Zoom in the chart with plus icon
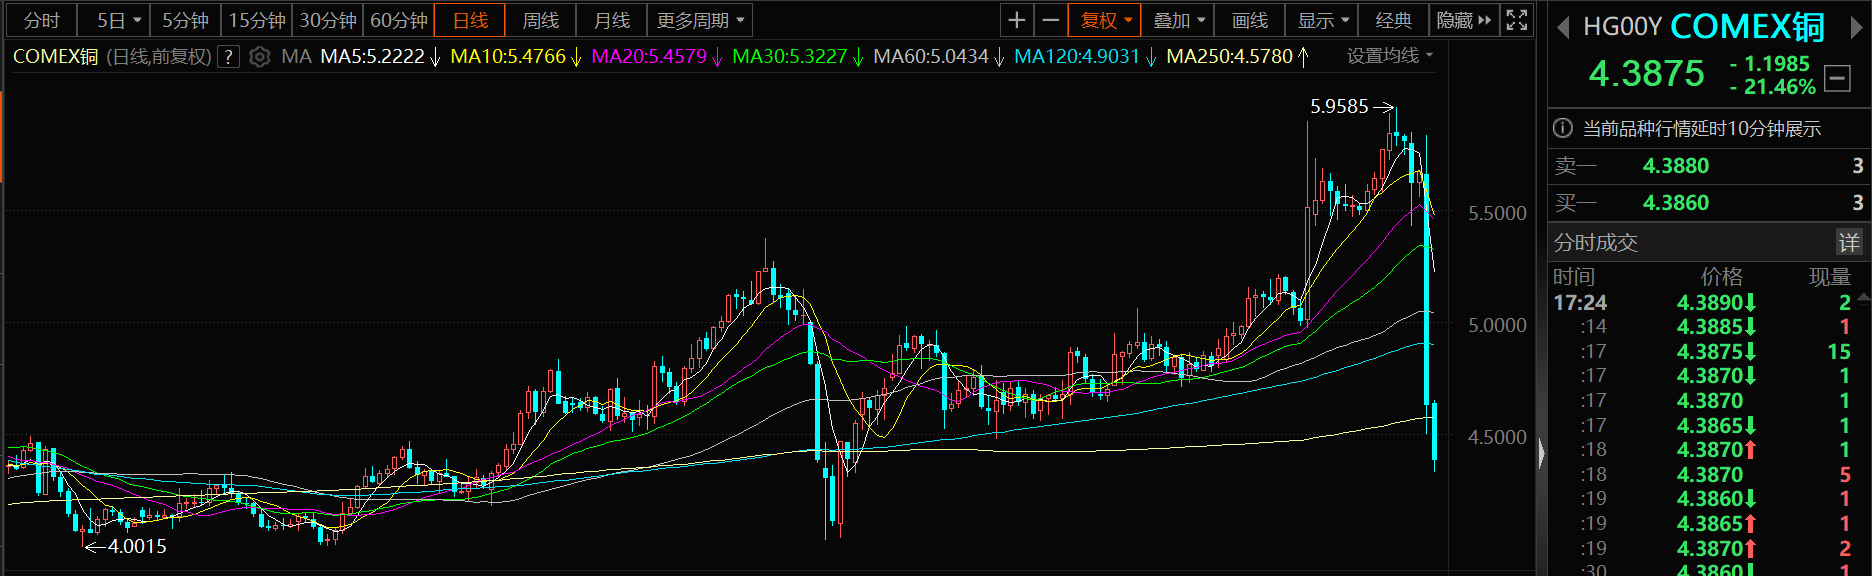Screen dimensions: 1872x576 click(1016, 20)
